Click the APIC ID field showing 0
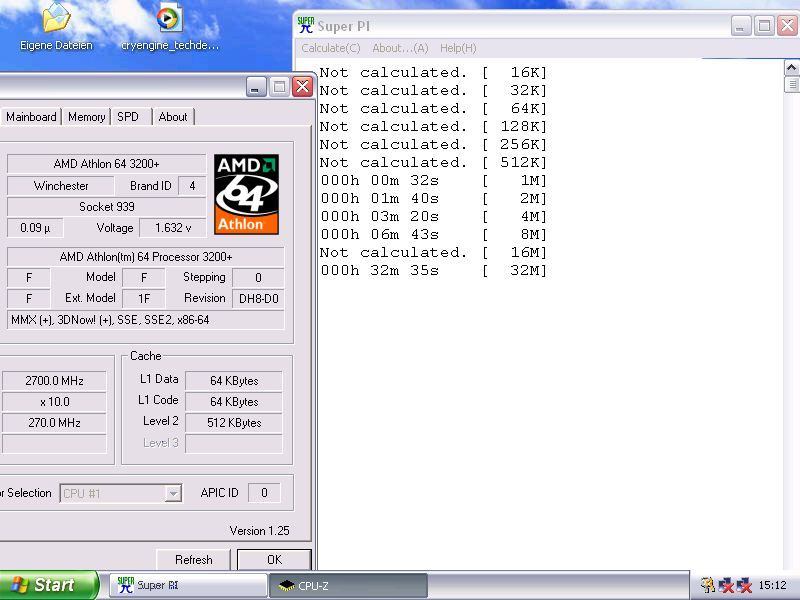This screenshot has height=600, width=800. pos(264,492)
